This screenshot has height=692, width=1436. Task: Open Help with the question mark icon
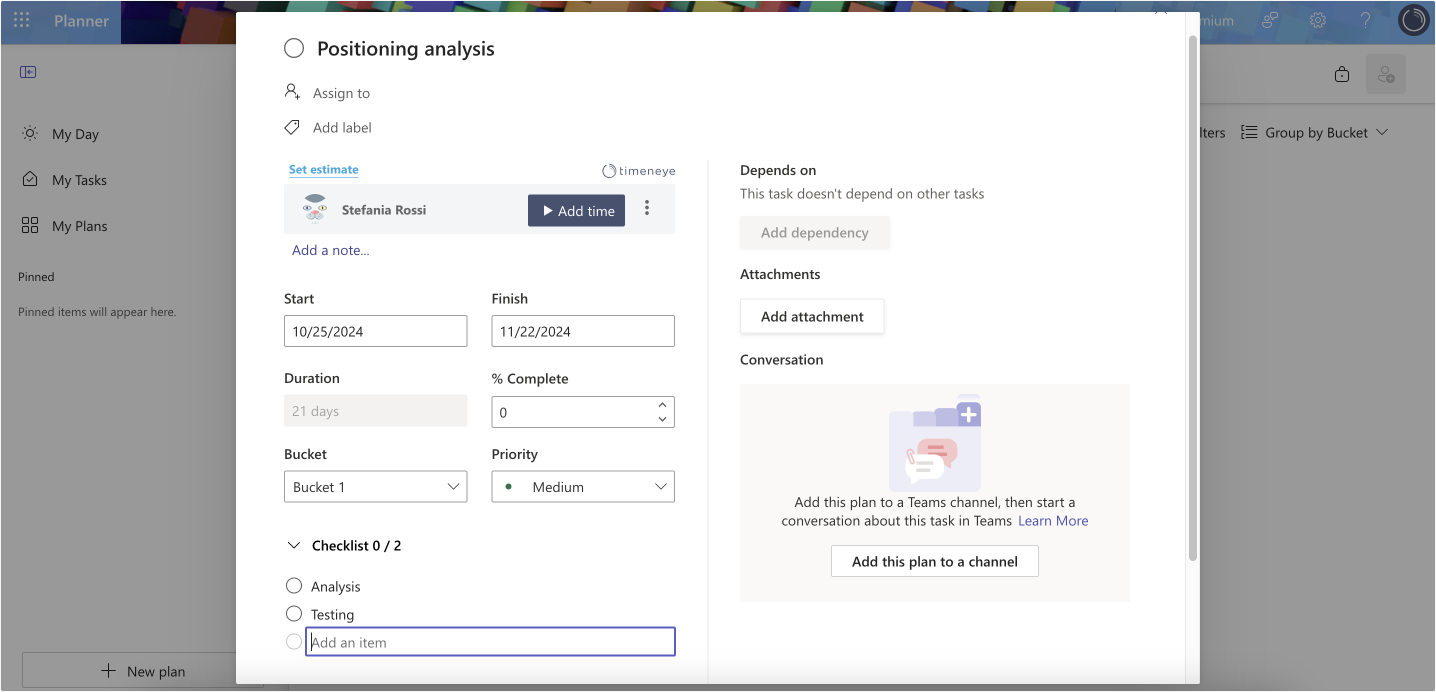click(x=1365, y=19)
